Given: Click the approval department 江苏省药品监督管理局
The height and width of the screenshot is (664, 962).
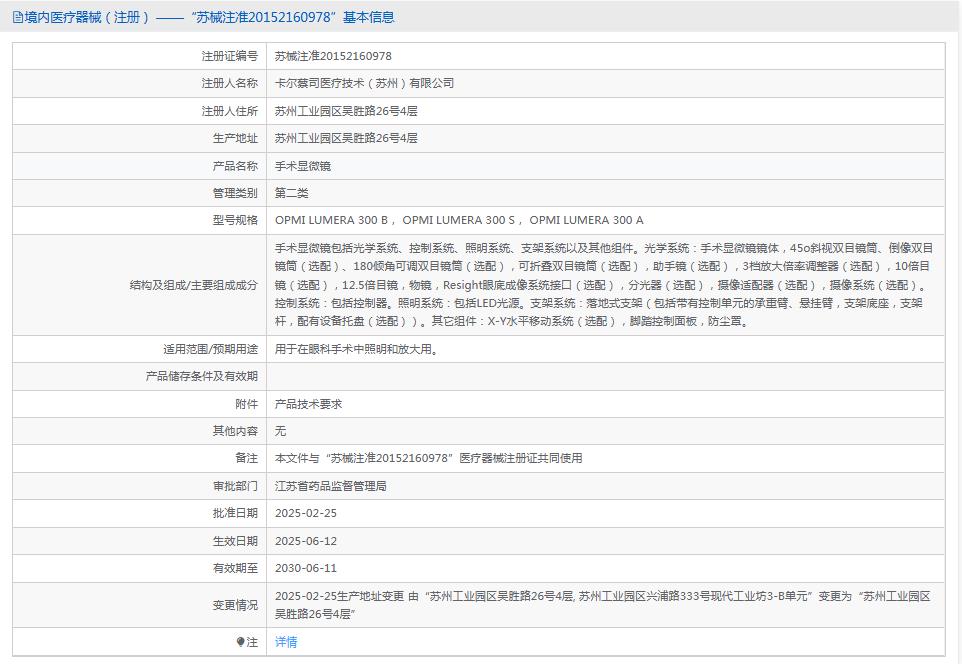Looking at the screenshot, I should pos(331,486).
